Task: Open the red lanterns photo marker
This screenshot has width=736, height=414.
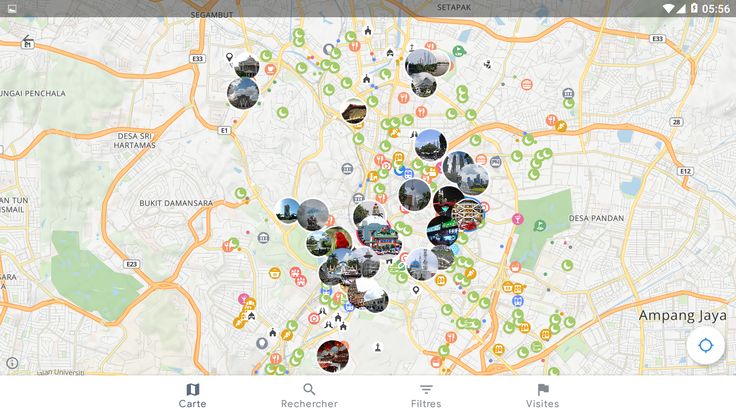Action: coord(333,356)
